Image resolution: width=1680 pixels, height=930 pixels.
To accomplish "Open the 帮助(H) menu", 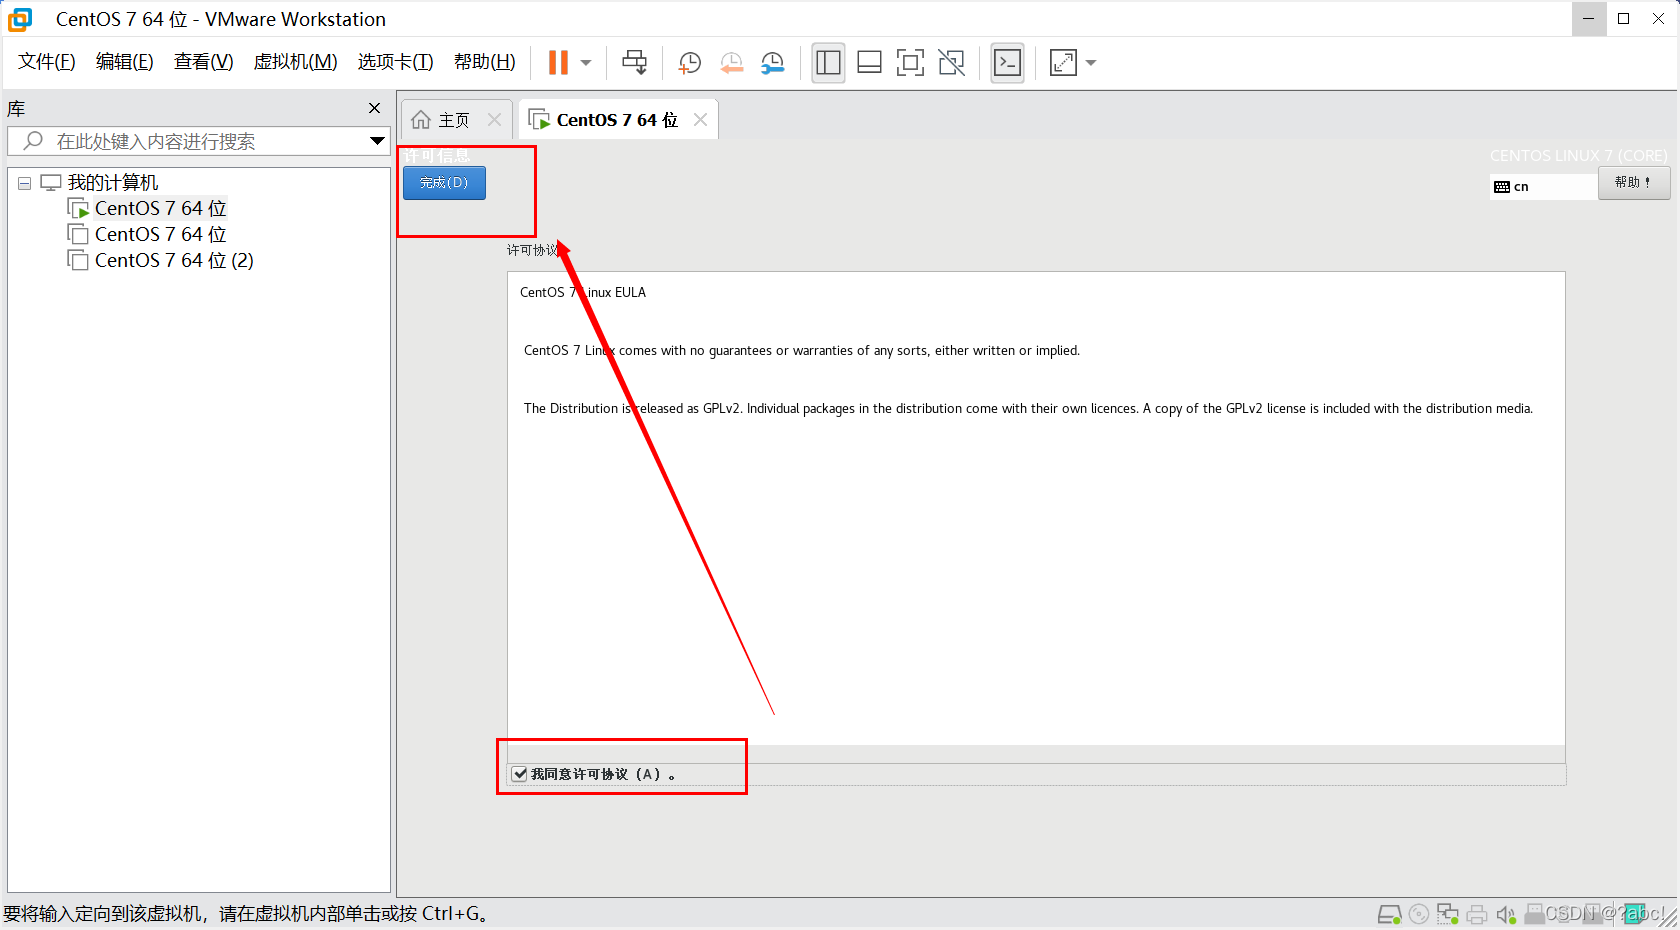I will (485, 62).
